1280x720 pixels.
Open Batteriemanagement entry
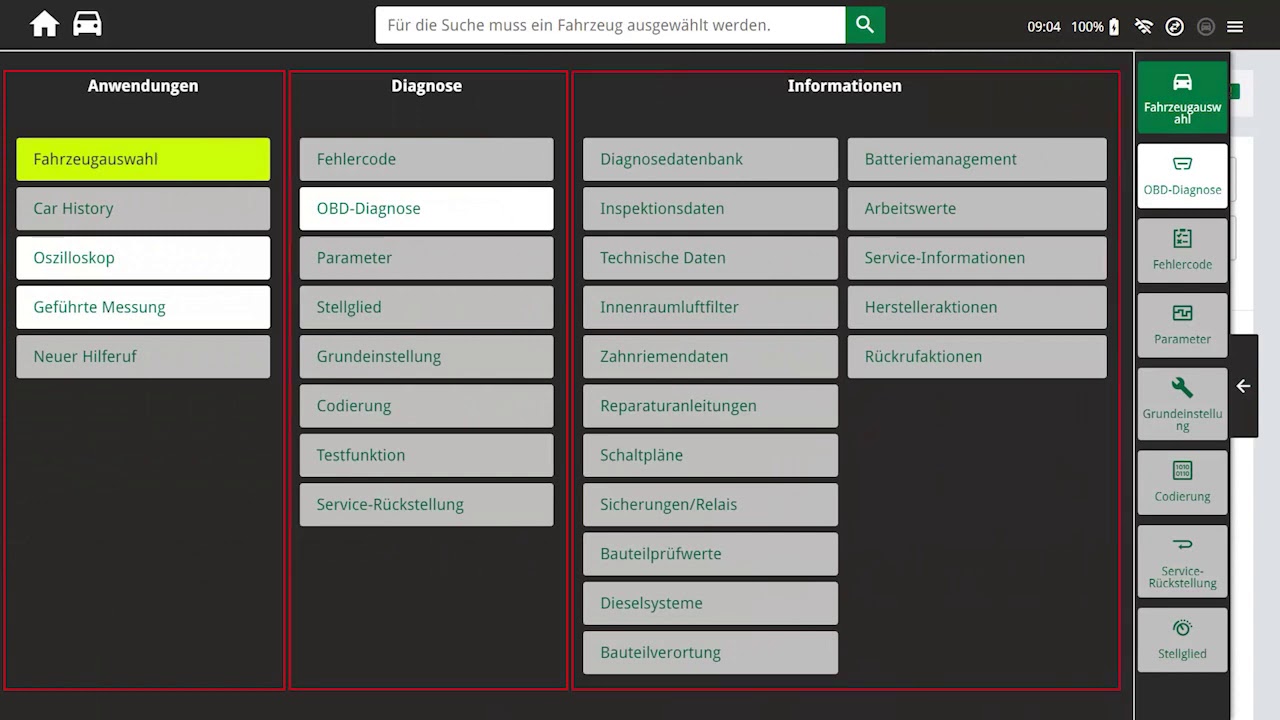(x=977, y=159)
